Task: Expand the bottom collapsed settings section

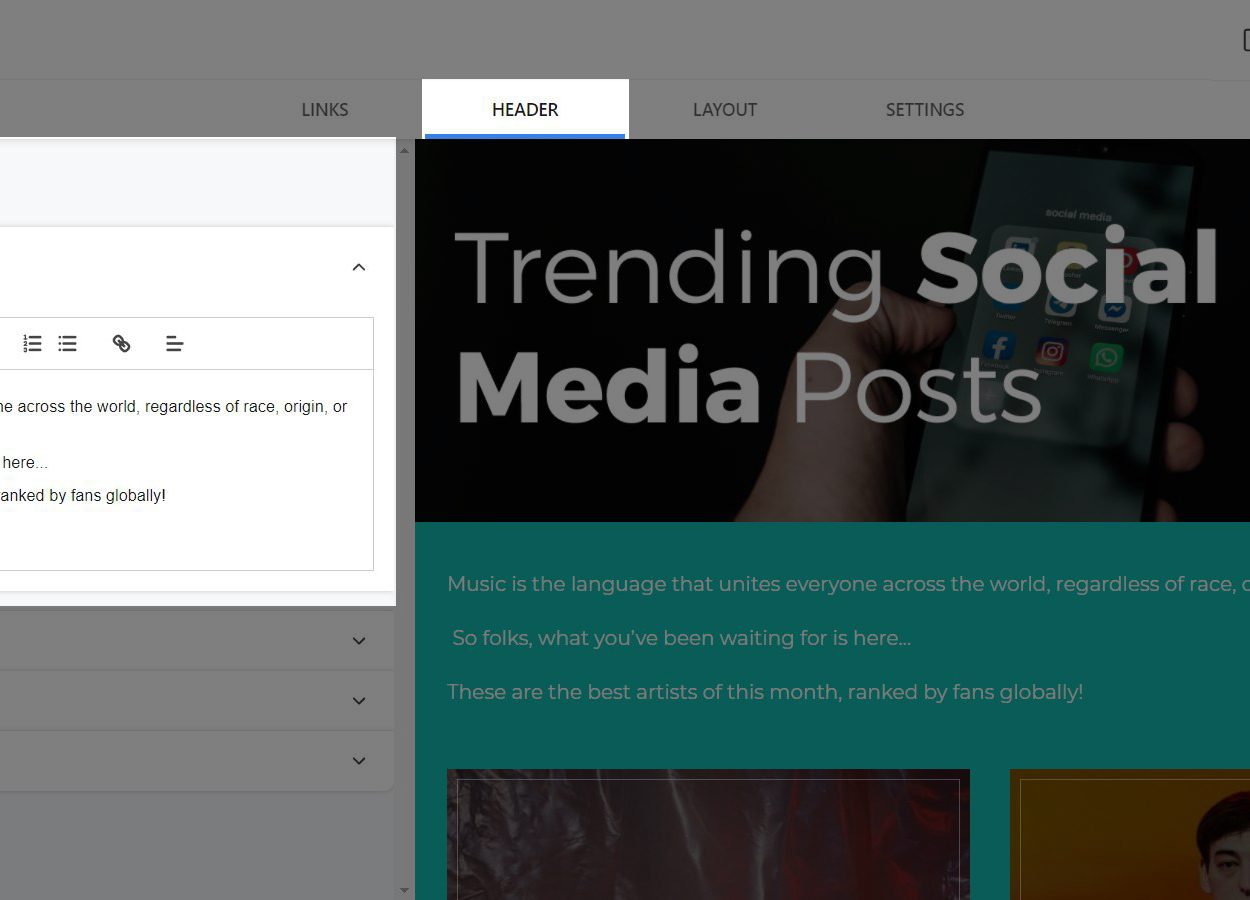Action: pos(358,760)
